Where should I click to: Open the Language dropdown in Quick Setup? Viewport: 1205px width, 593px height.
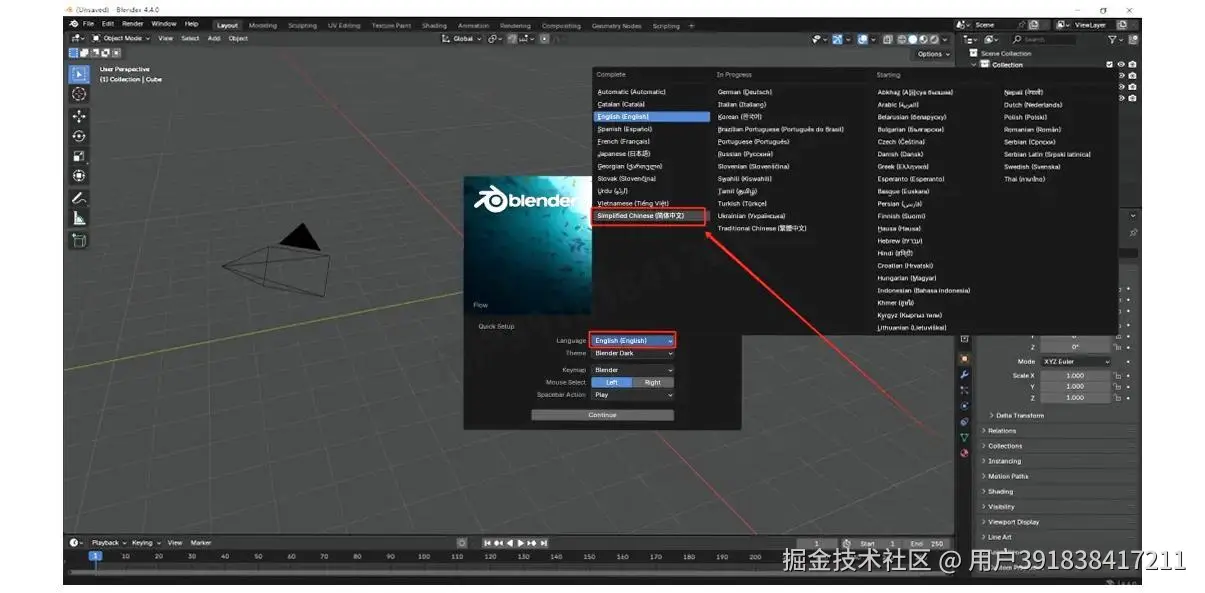click(632, 341)
